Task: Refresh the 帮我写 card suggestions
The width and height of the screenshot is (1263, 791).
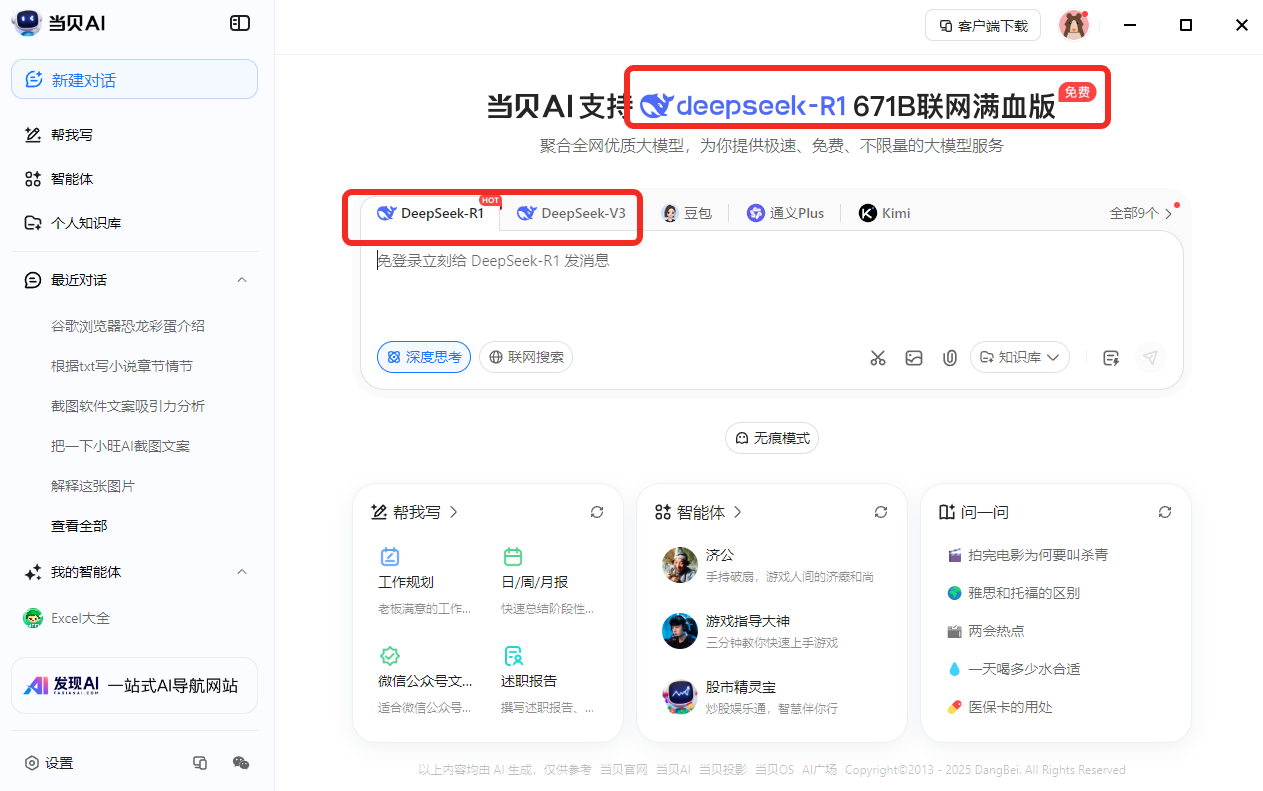Action: point(597,512)
